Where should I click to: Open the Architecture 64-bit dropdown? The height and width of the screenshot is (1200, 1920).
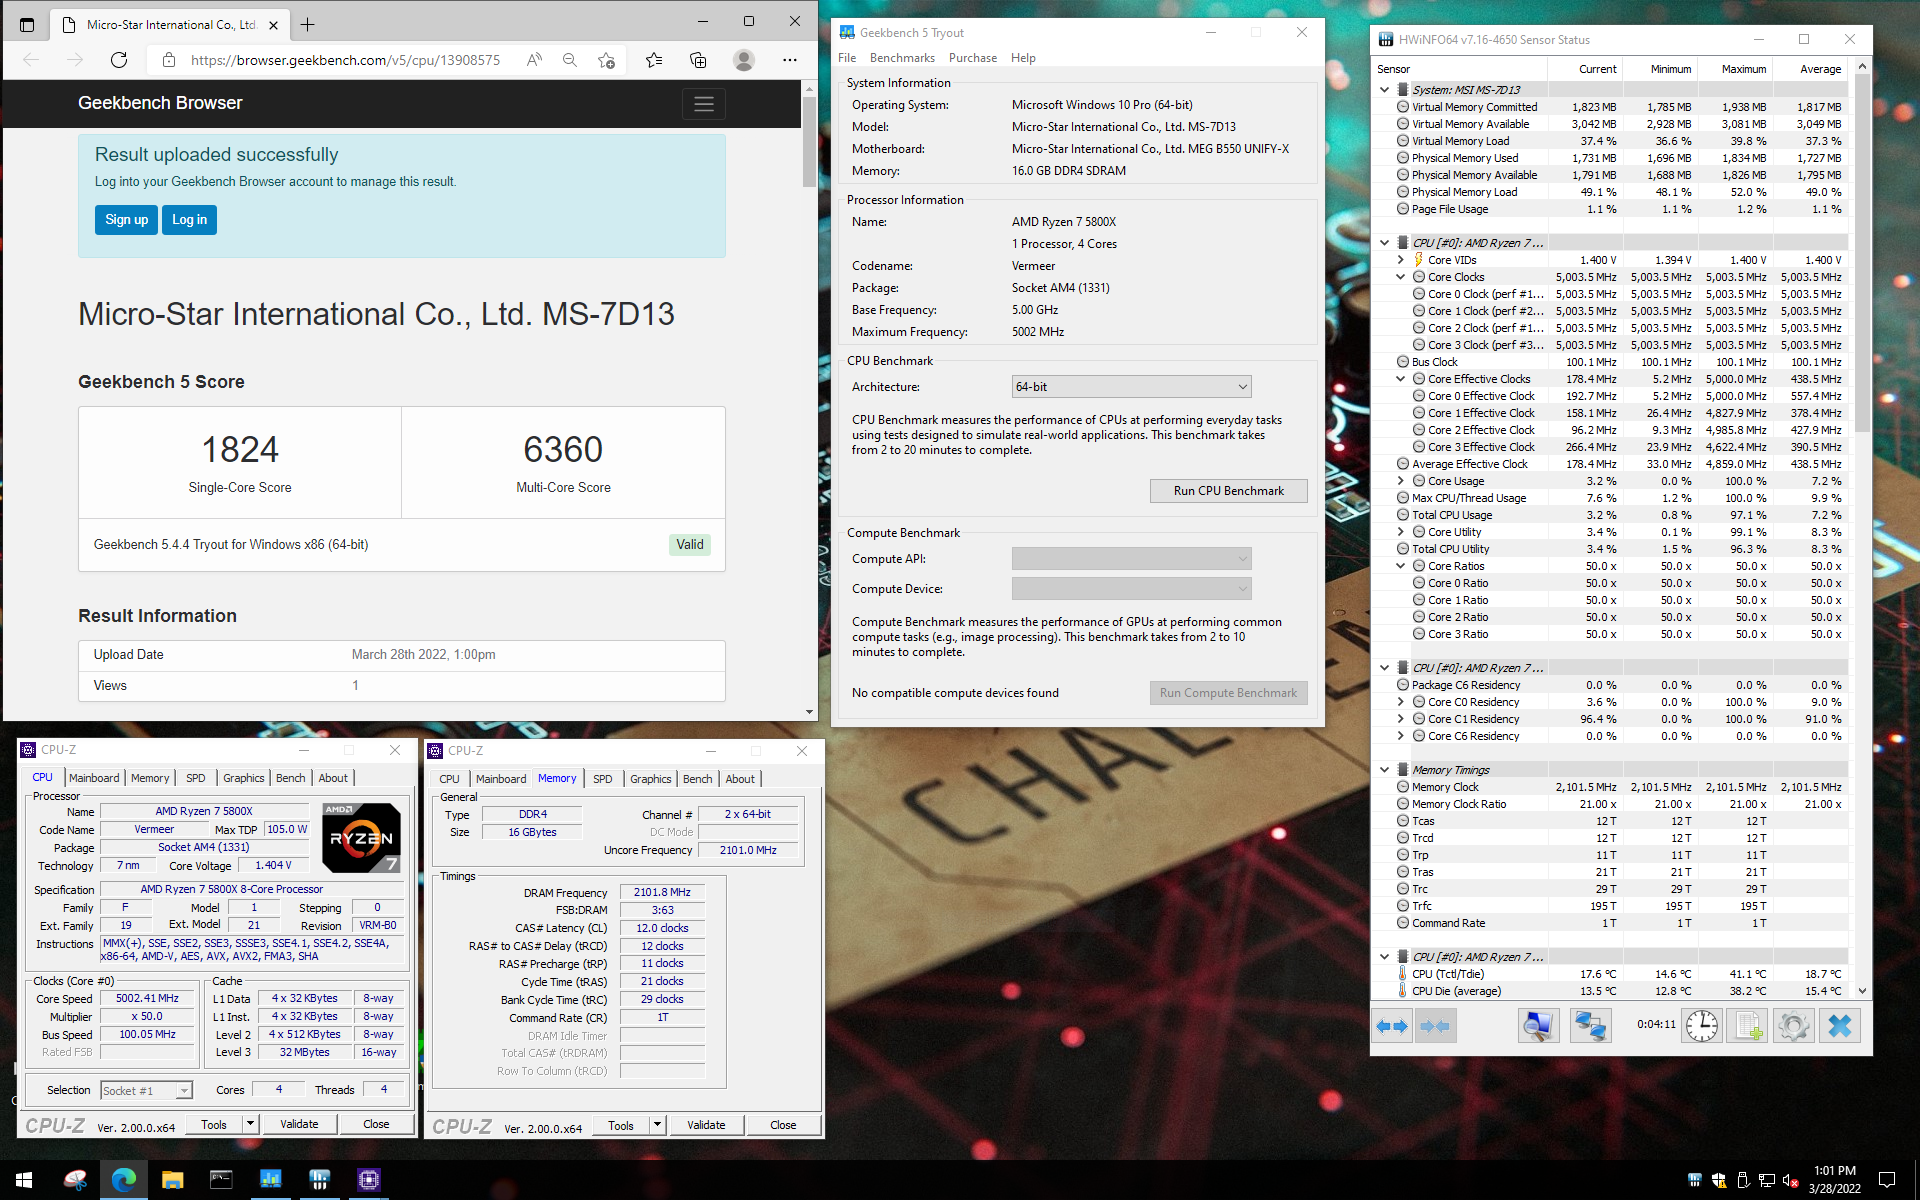[x=1131, y=387]
